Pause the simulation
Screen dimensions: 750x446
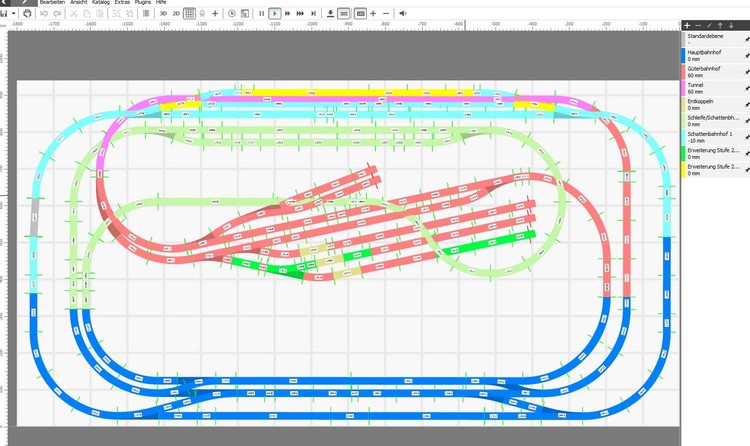(x=262, y=13)
